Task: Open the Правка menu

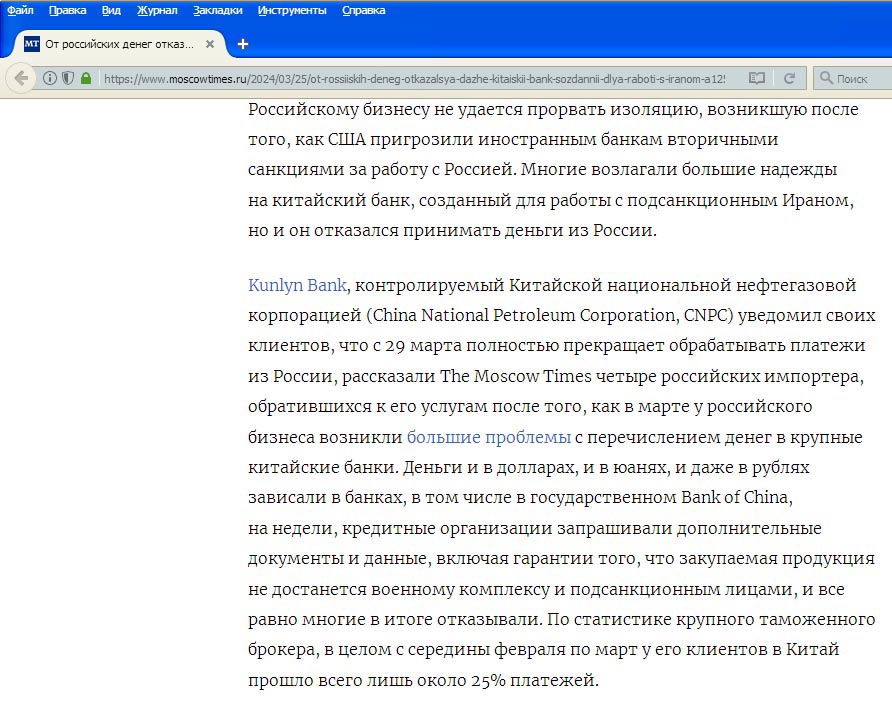Action: [x=67, y=10]
